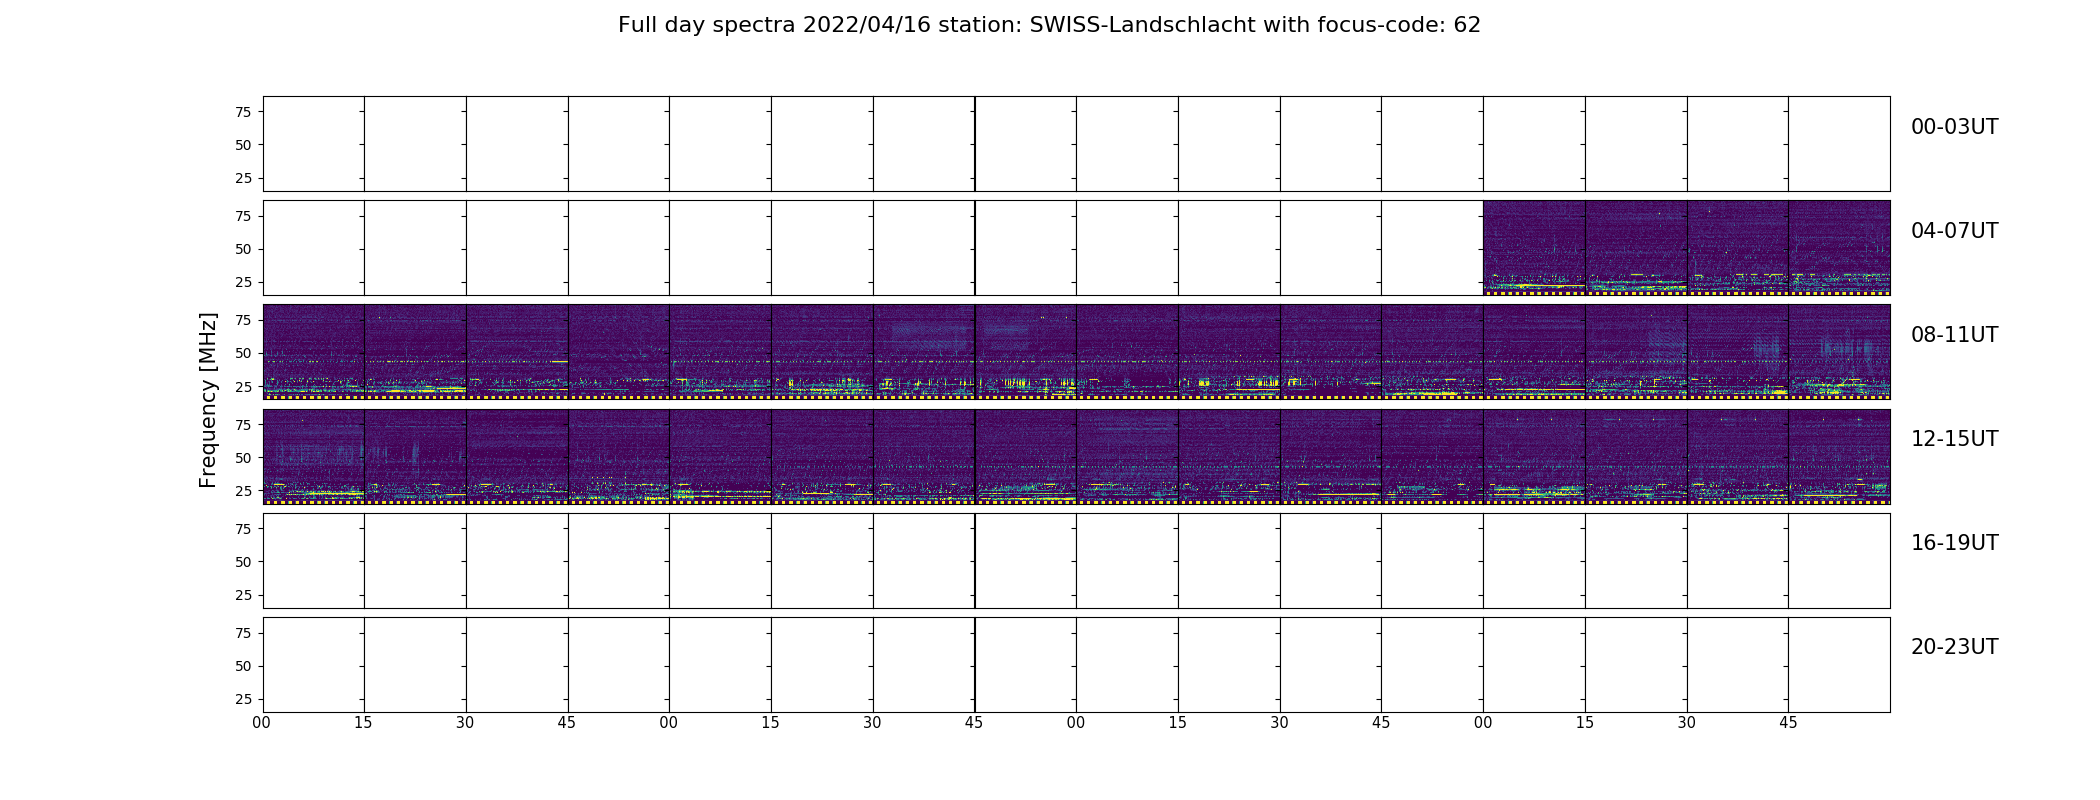2100x800 pixels.
Task: Click the 20-23UT row label
Action: 1954,647
